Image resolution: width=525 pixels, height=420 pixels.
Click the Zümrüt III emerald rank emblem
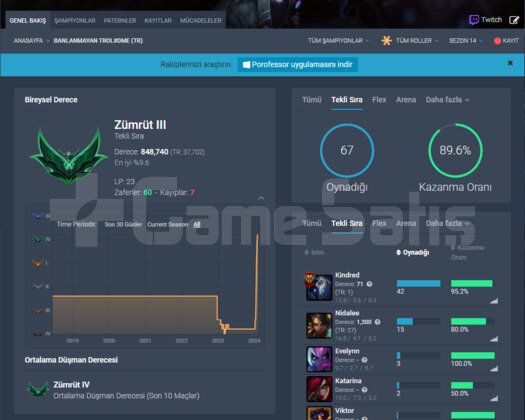pyautogui.click(x=69, y=156)
